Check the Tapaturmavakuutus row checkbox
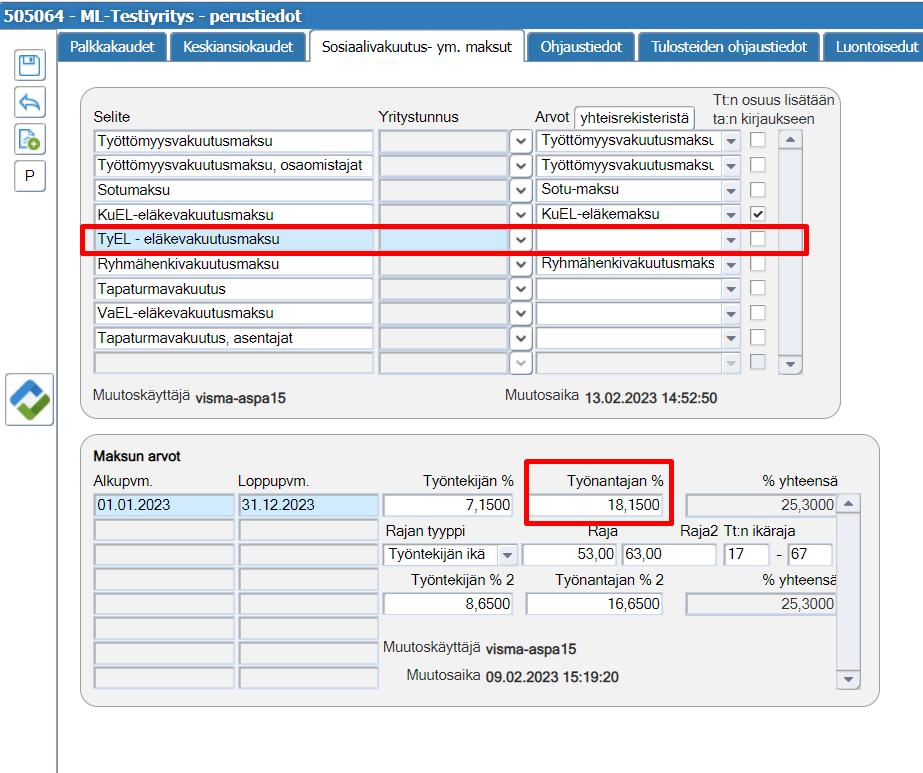This screenshot has width=923, height=773. (758, 288)
